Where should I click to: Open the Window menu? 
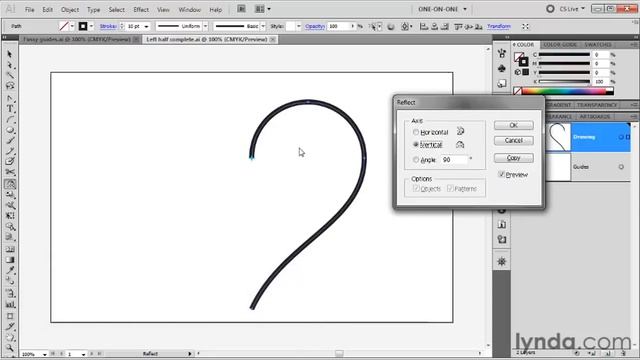(x=189, y=9)
